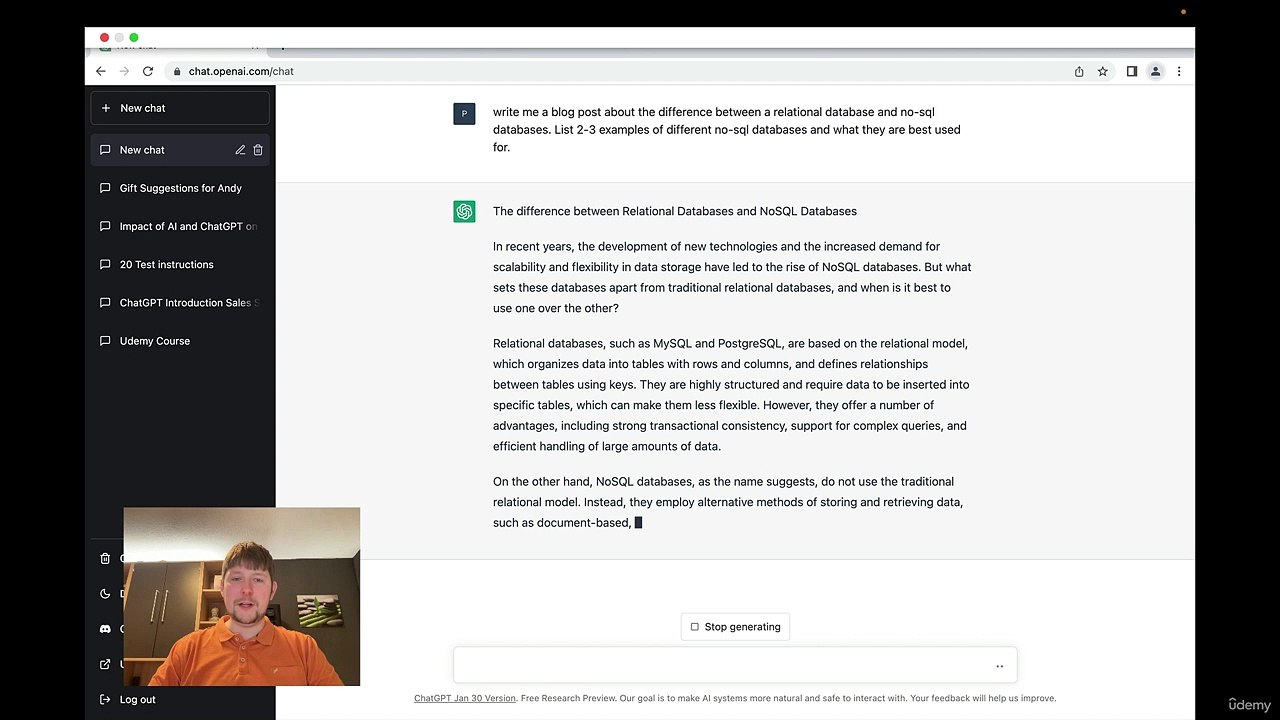Click the loading dots in input box
Viewport: 1280px width, 720px height.
coord(999,667)
